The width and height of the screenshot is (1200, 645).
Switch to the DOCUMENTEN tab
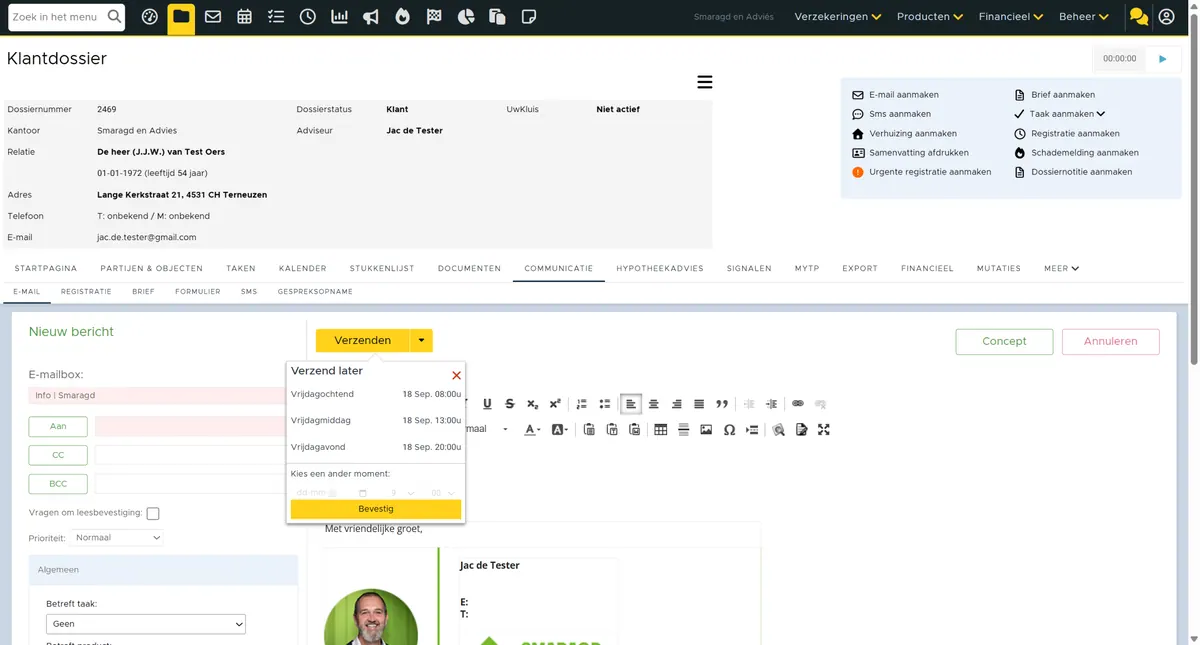[x=469, y=269]
